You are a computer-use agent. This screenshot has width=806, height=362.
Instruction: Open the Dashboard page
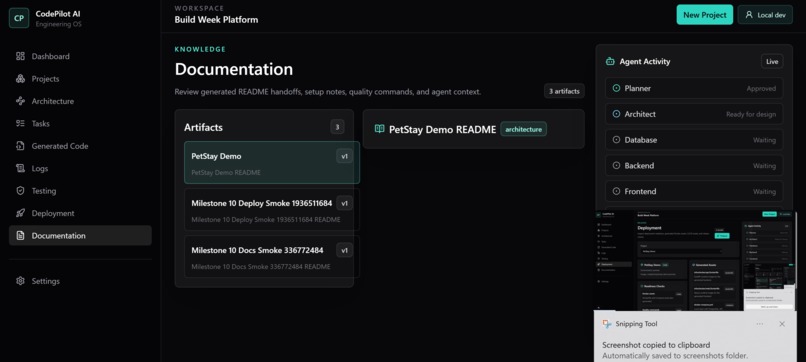(x=80, y=56)
